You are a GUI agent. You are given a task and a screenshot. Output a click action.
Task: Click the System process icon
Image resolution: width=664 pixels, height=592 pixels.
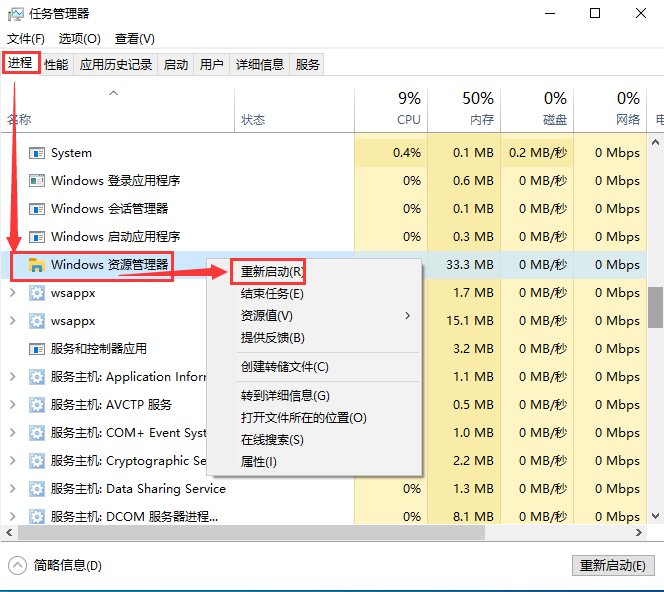coord(37,153)
